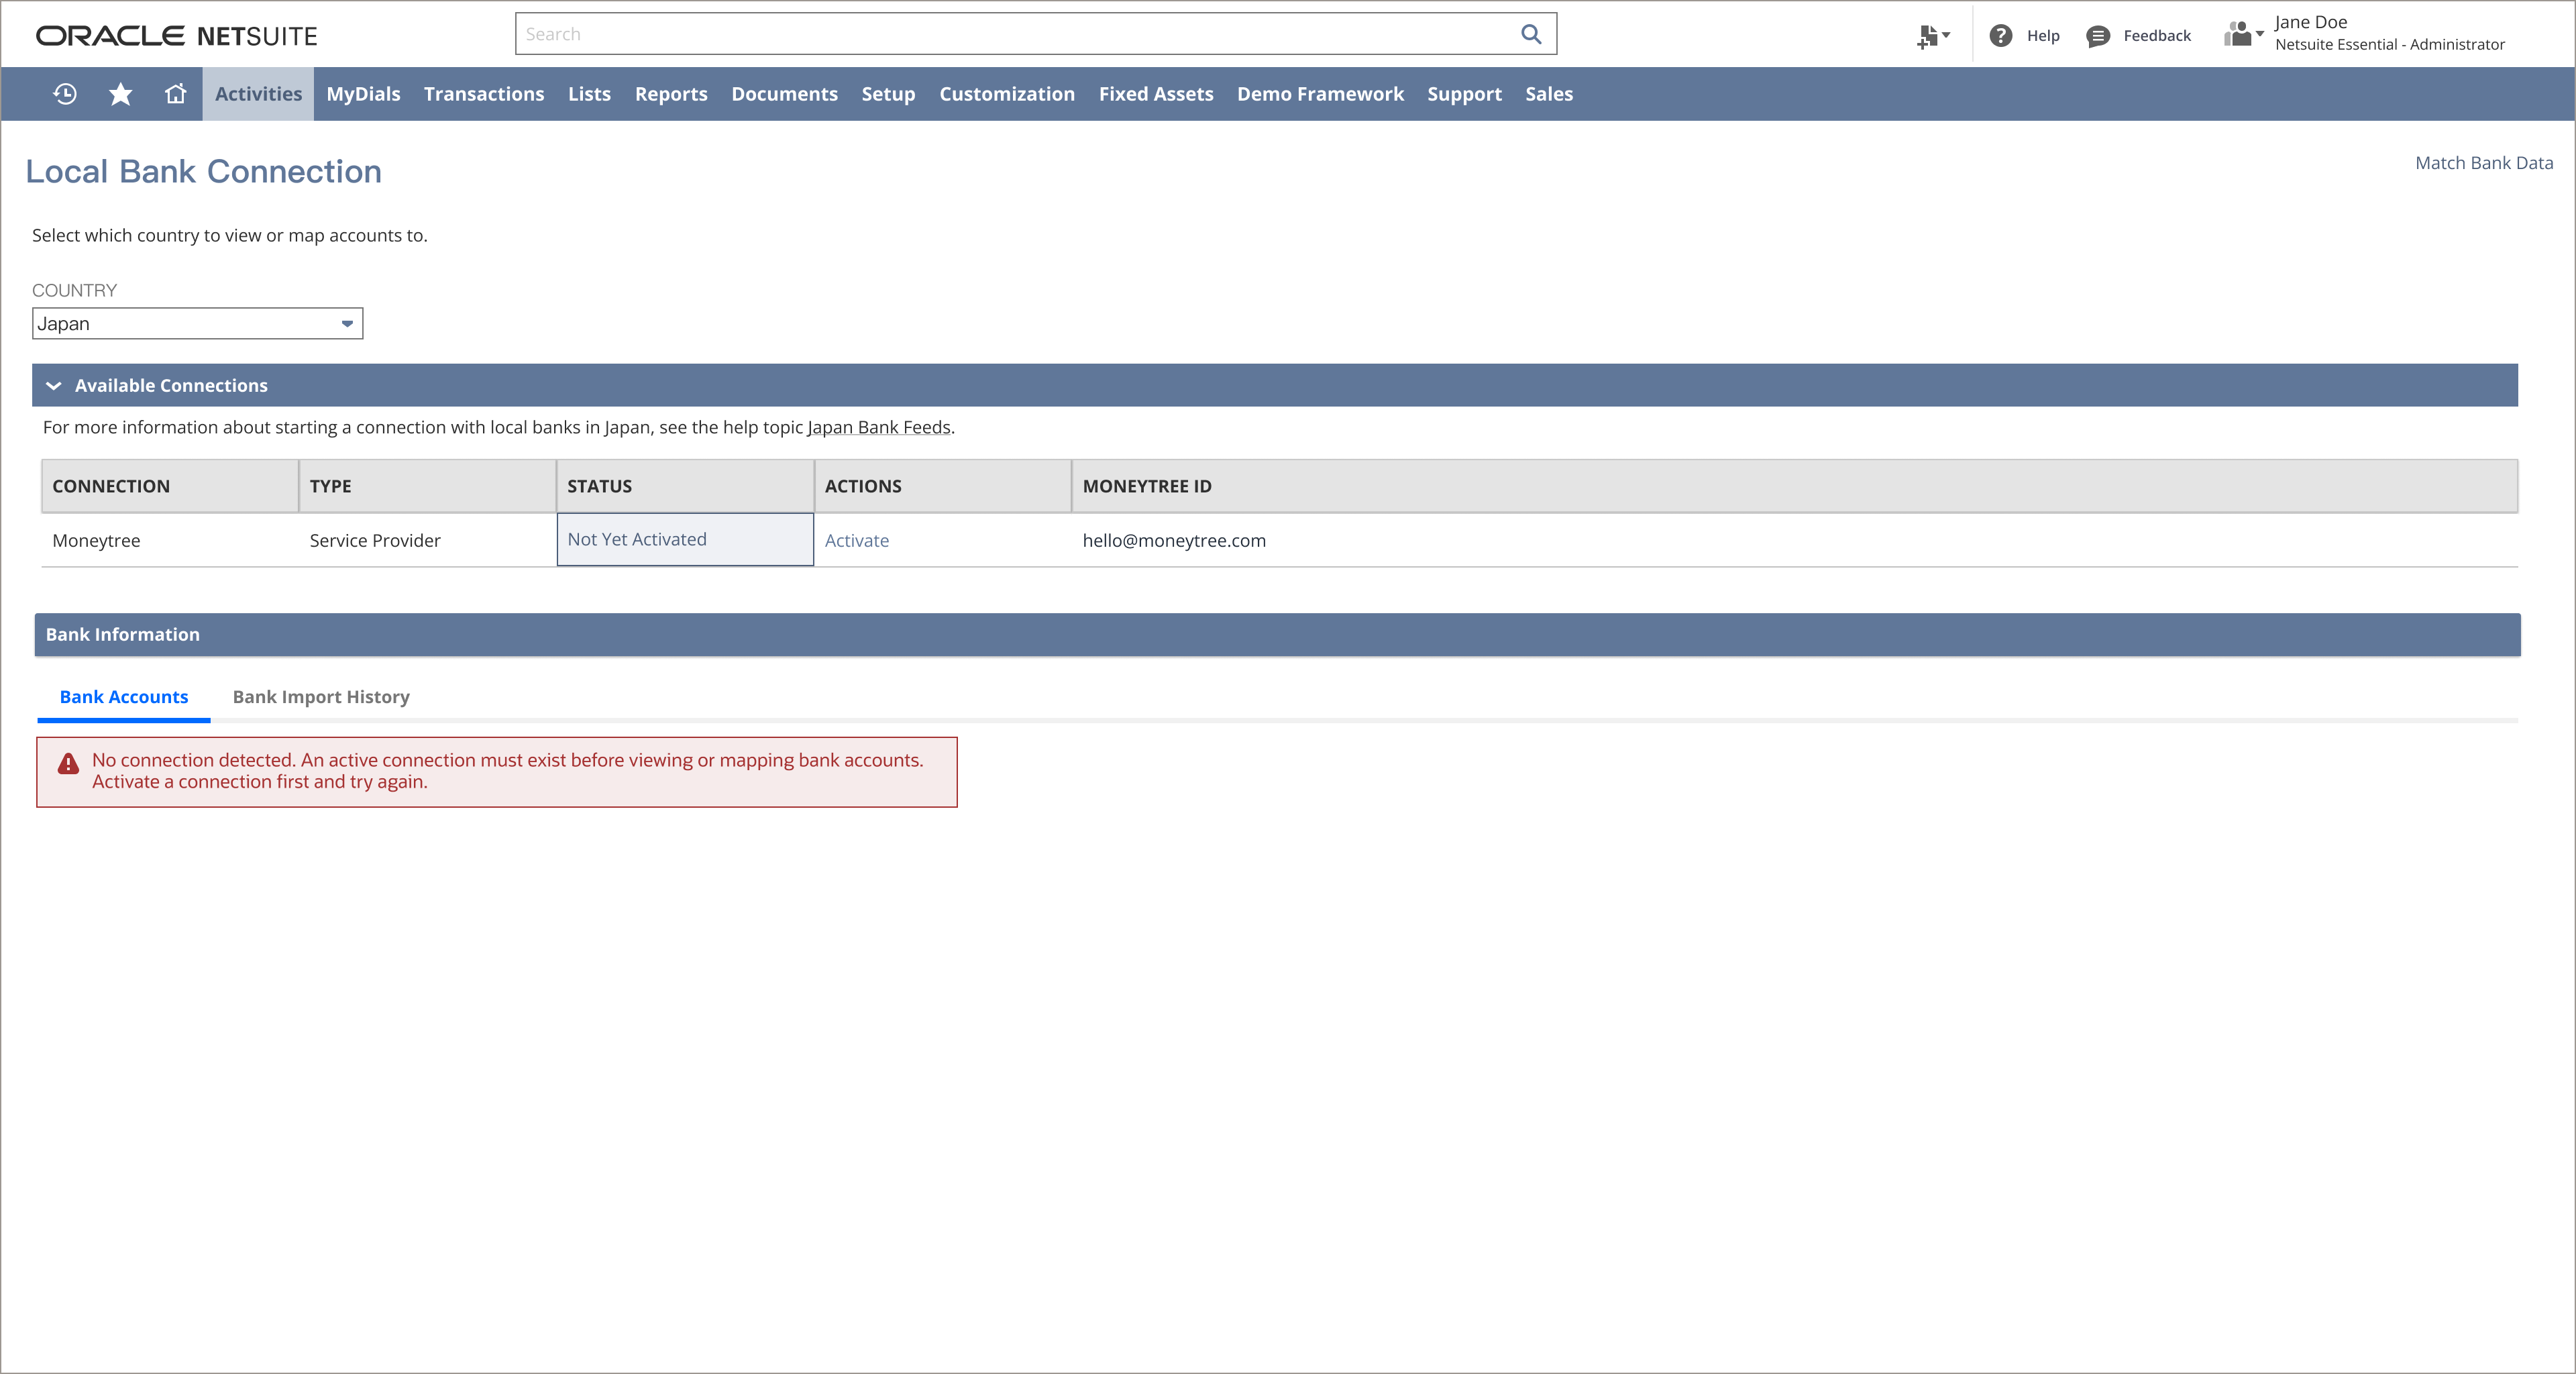Click the MONEYTREE ID column header
This screenshot has width=2576, height=1374.
[1795, 486]
